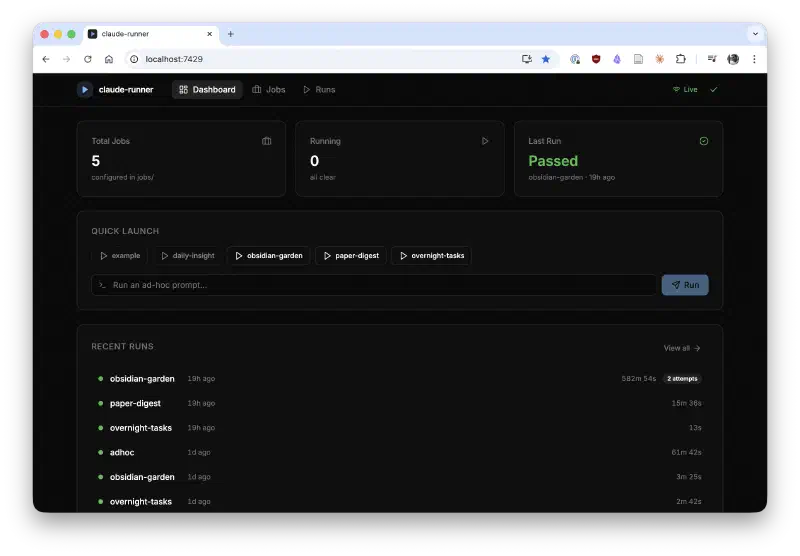Screen dimensions: 800x556
Task: Open the adhoc run row
Action: (x=399, y=452)
